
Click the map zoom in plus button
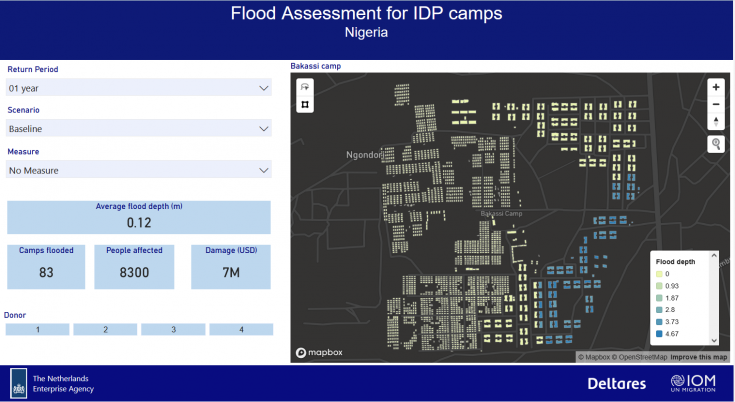click(716, 87)
